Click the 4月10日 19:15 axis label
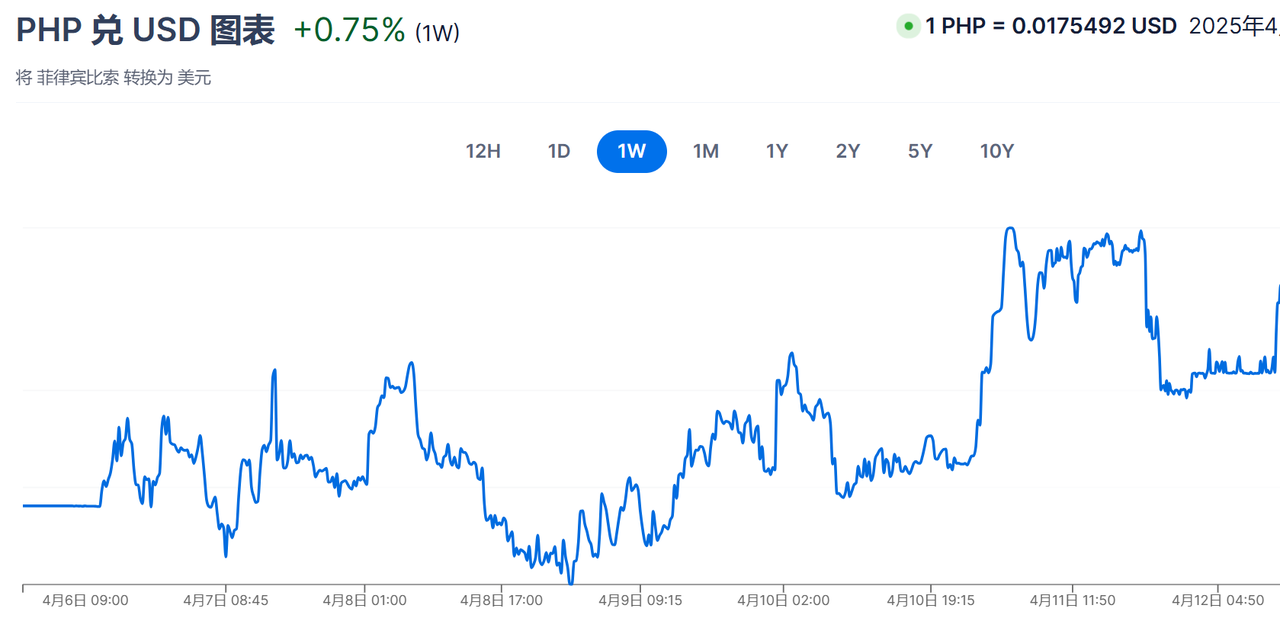This screenshot has height=618, width=1280. pos(930,600)
